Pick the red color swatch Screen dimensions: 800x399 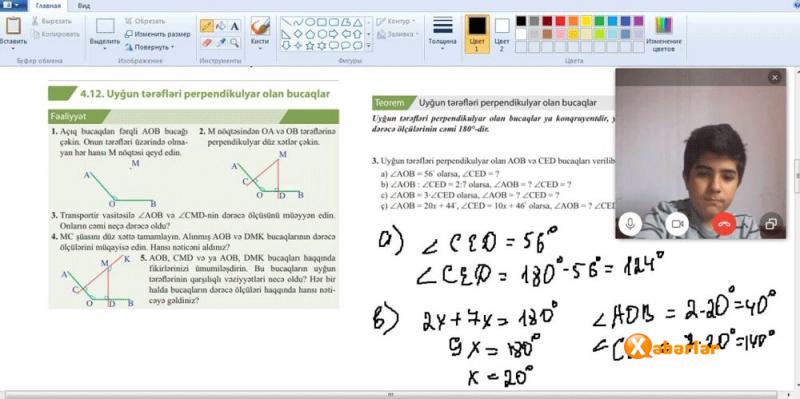[x=560, y=21]
